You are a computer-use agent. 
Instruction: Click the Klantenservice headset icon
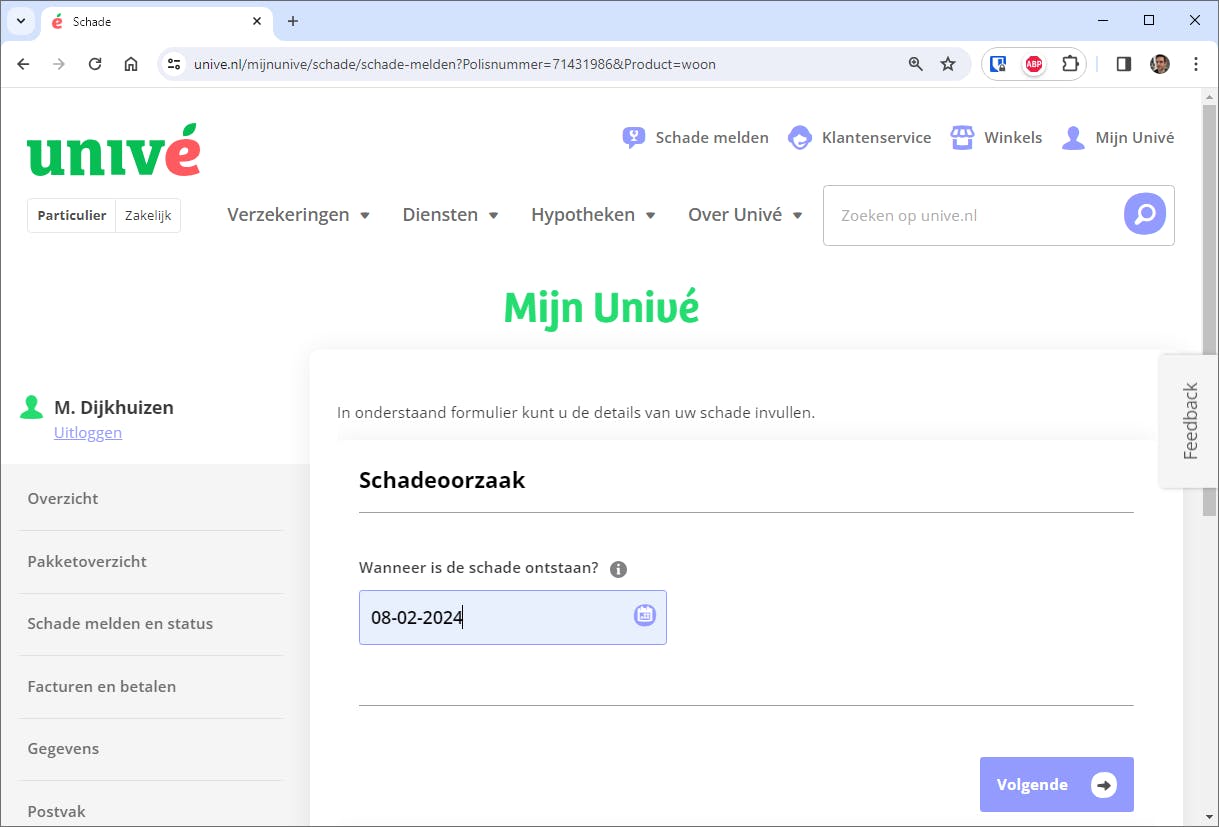(799, 137)
